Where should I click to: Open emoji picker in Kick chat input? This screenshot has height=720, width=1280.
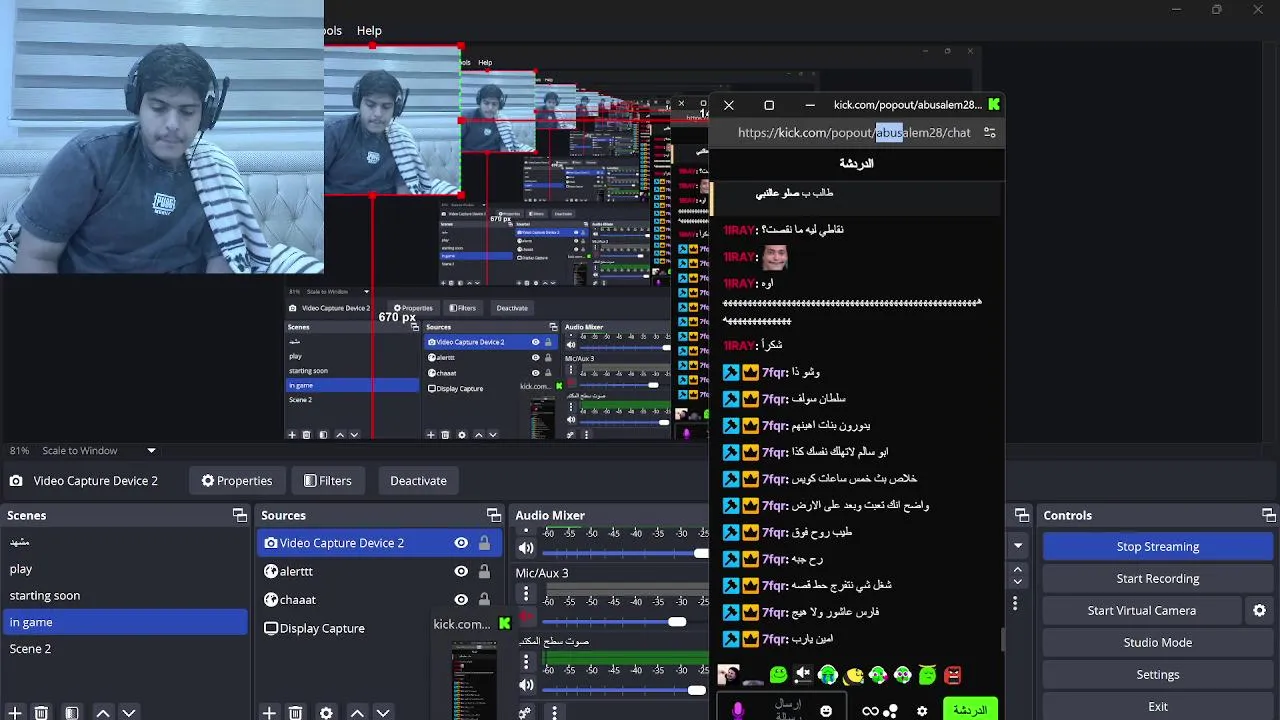coord(826,711)
